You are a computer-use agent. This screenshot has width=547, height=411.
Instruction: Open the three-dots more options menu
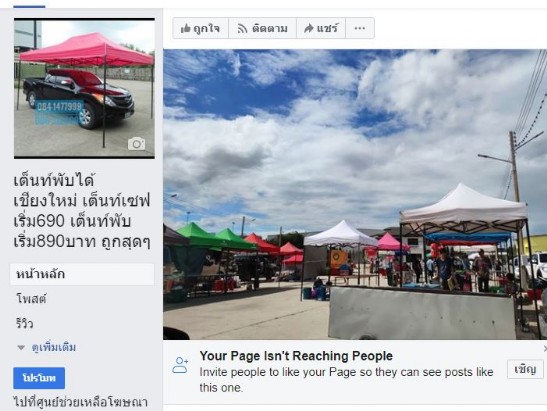click(360, 28)
